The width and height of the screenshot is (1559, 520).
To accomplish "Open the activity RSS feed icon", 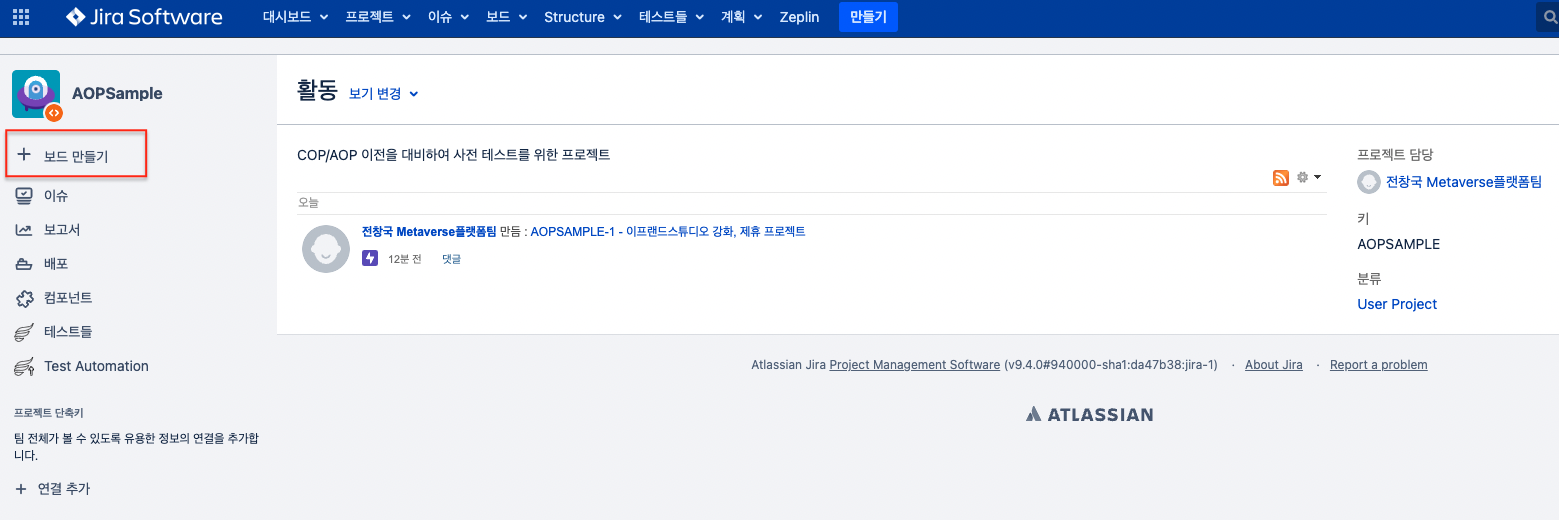I will pyautogui.click(x=1280, y=177).
